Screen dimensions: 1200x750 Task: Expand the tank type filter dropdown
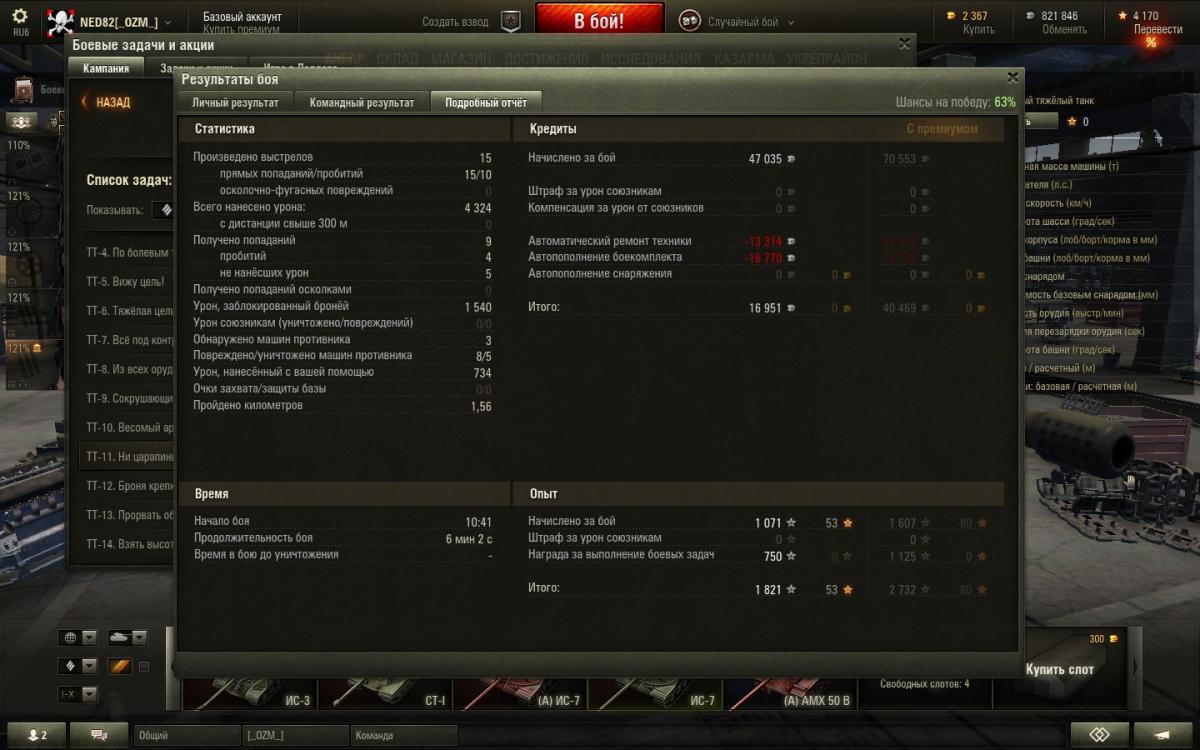point(127,637)
